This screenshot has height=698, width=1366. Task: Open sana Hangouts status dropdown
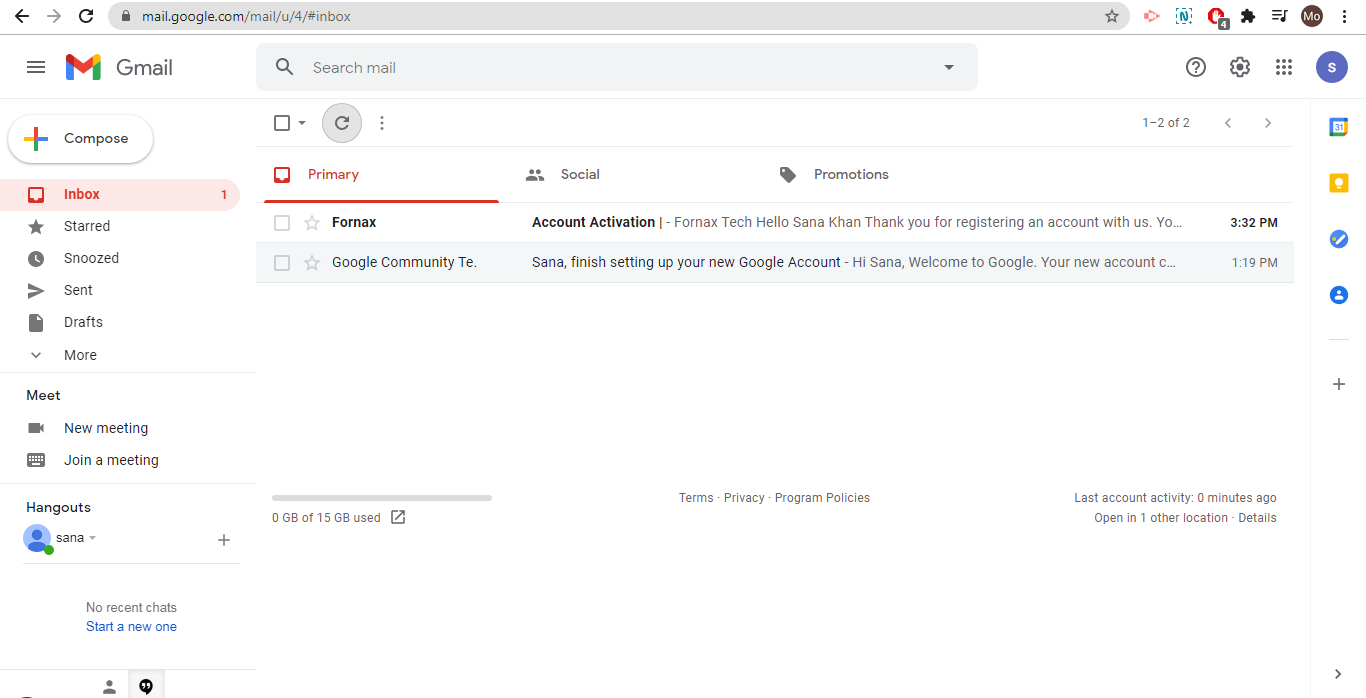coord(93,538)
